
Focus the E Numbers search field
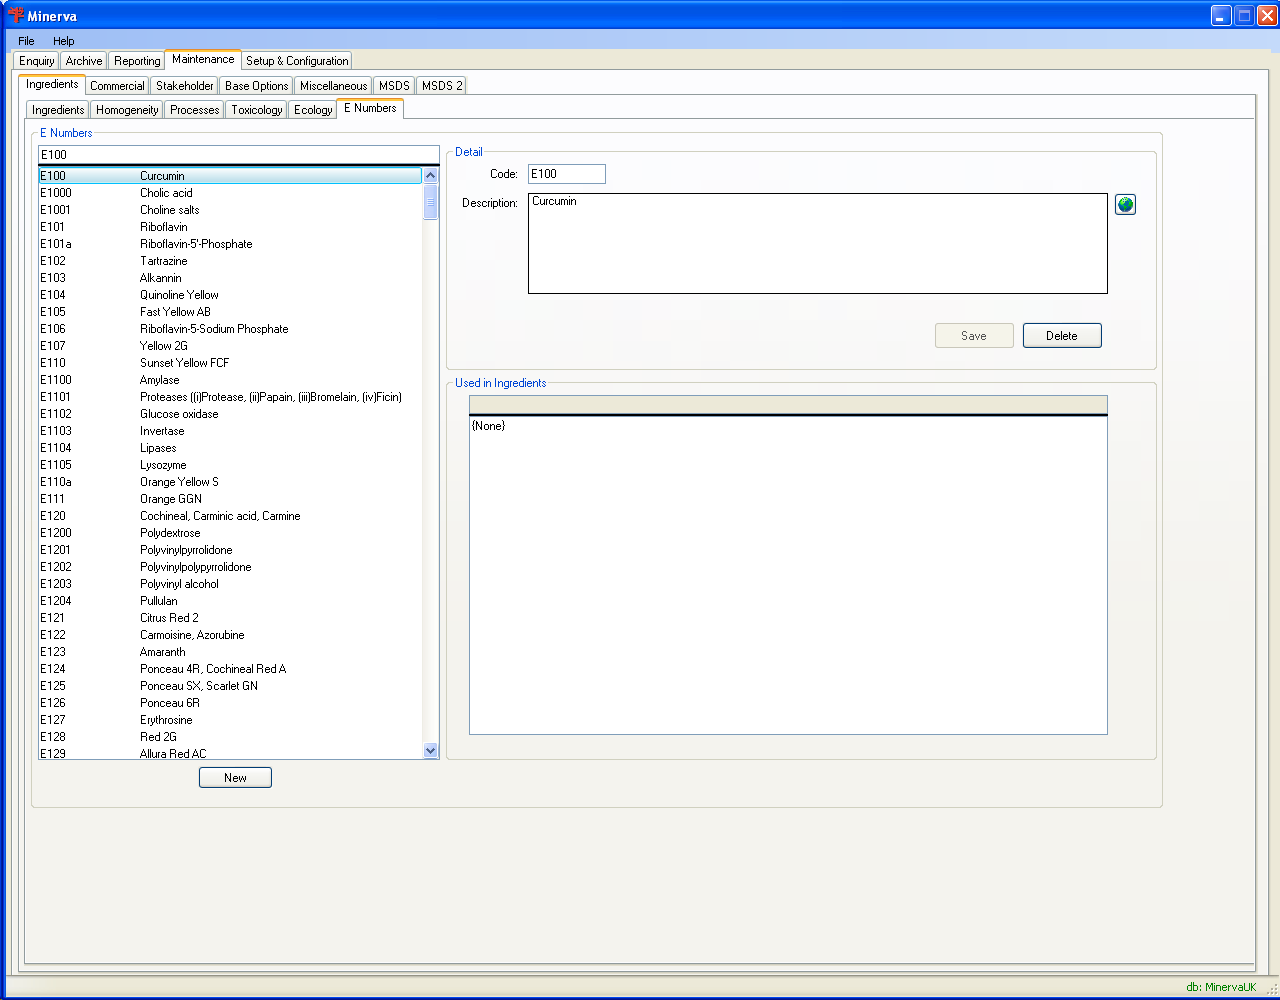click(238, 155)
